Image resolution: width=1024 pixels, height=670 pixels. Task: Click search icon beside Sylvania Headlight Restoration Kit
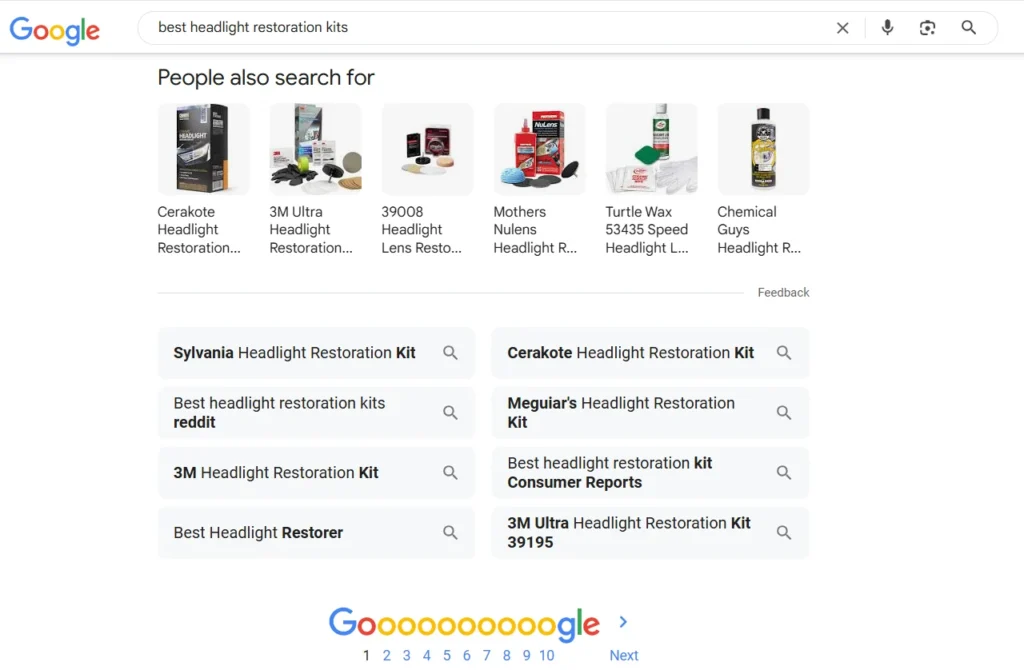click(x=450, y=353)
